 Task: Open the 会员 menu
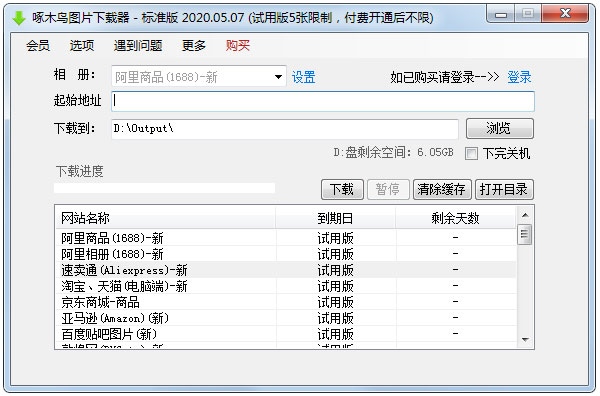tap(38, 46)
